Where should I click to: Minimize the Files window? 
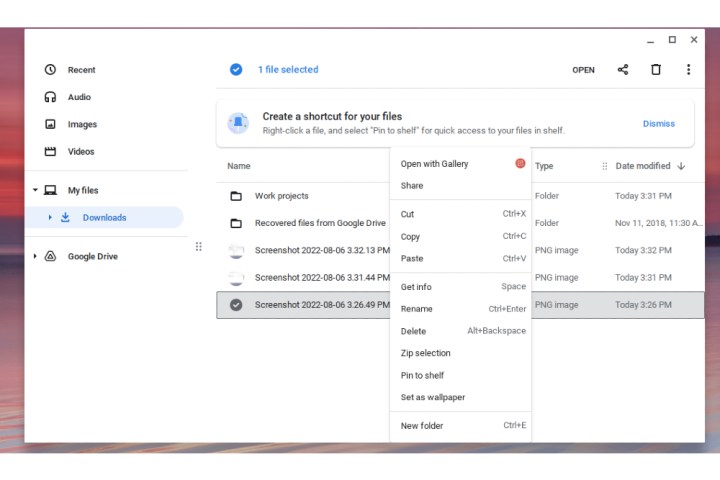pos(650,40)
